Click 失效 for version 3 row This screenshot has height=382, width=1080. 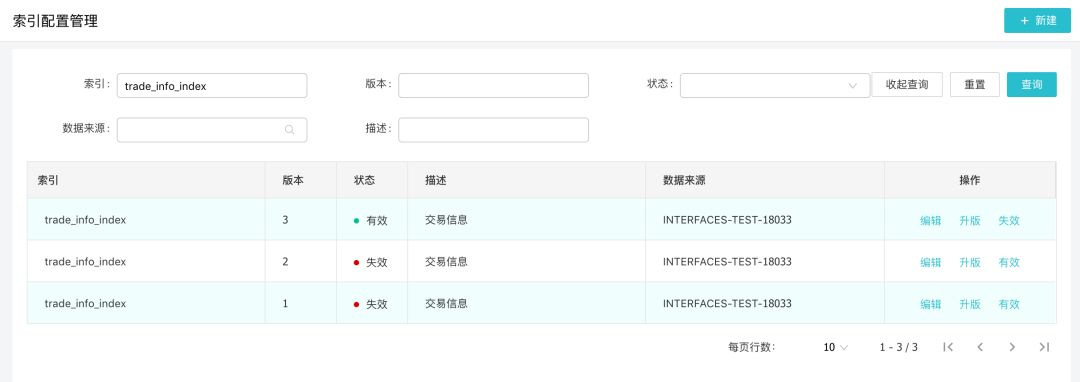[x=1009, y=221]
